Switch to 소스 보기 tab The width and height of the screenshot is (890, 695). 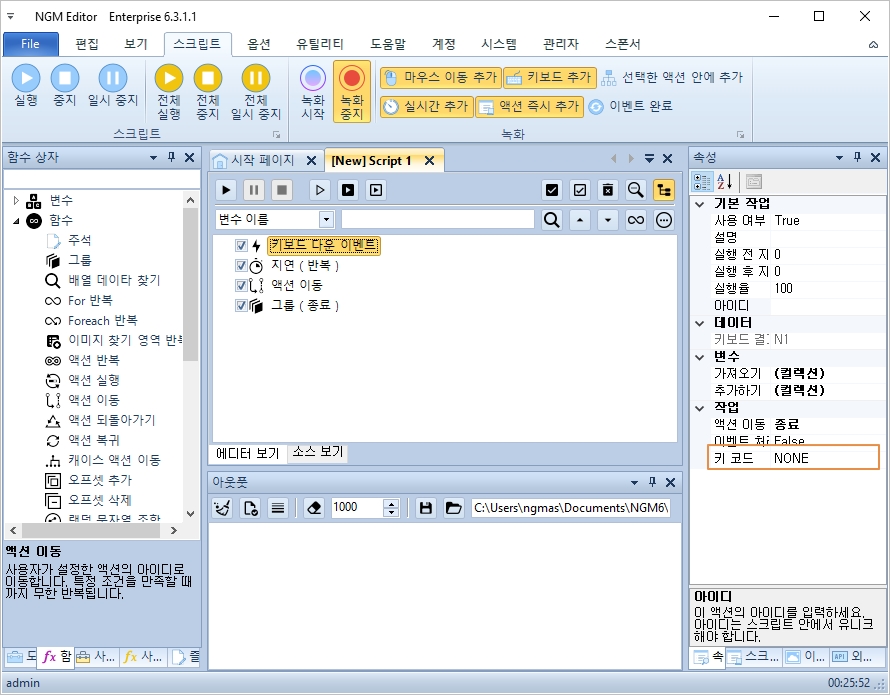tap(318, 452)
